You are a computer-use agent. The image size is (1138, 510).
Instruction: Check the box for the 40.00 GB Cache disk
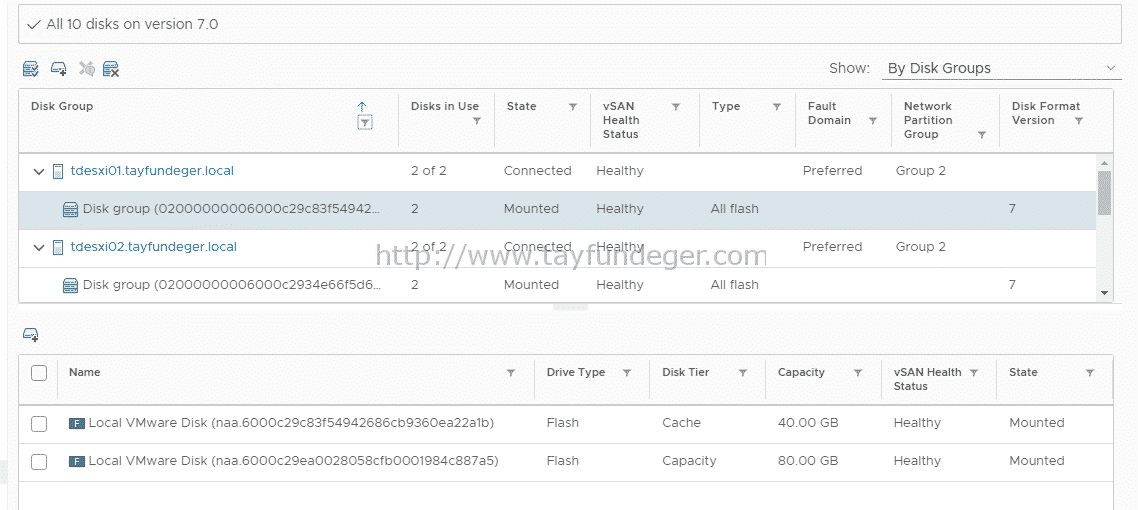pyautogui.click(x=39, y=424)
